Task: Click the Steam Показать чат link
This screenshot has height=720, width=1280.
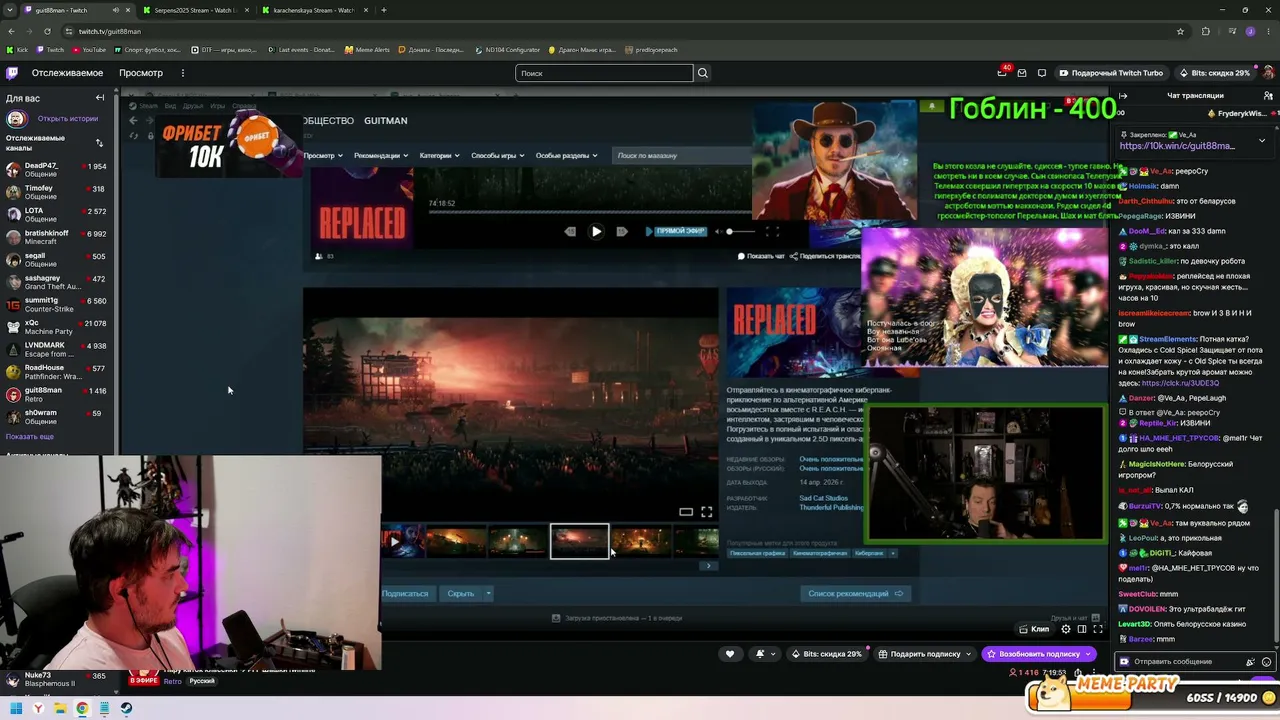Action: tap(761, 256)
